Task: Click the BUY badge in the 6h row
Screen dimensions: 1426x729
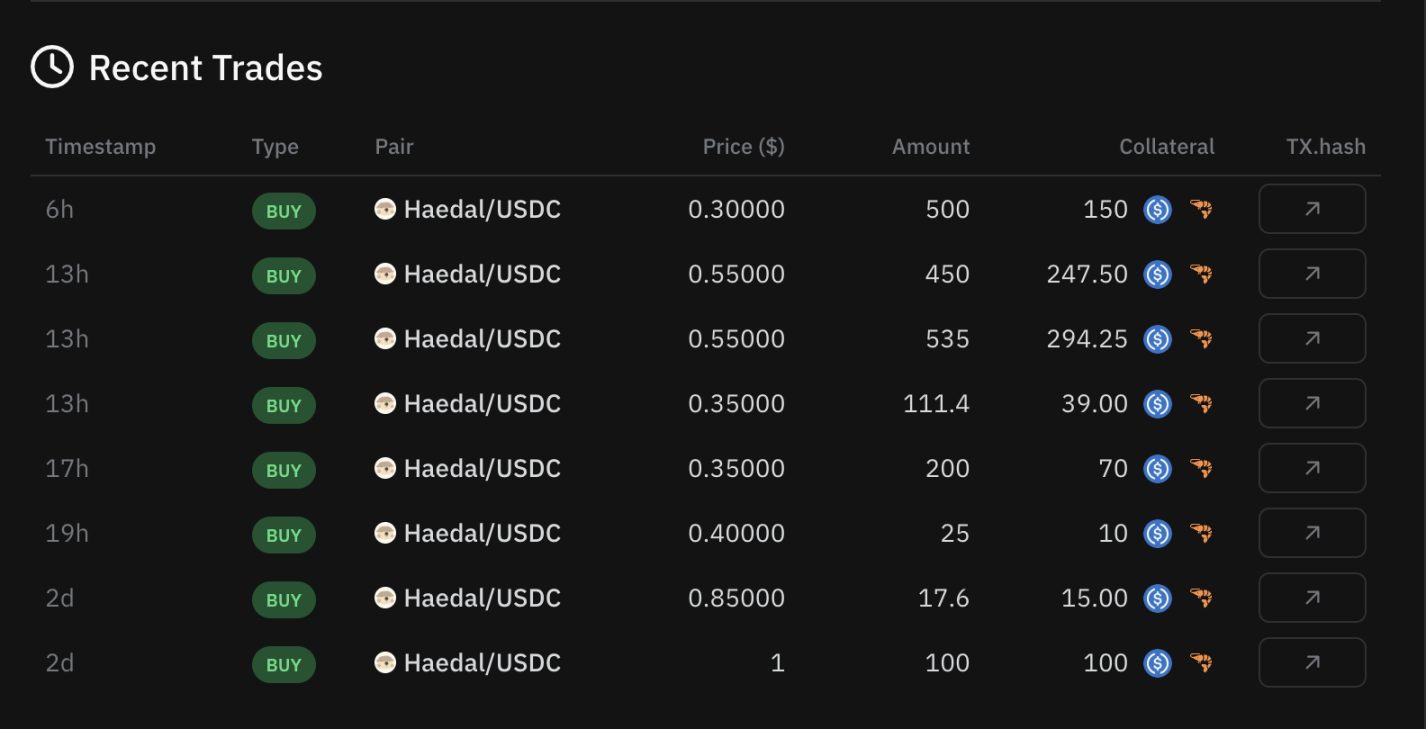Action: [283, 211]
